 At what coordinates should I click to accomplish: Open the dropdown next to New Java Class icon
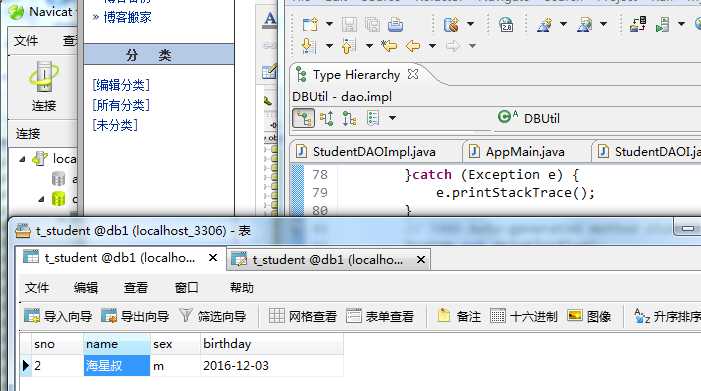(563, 24)
